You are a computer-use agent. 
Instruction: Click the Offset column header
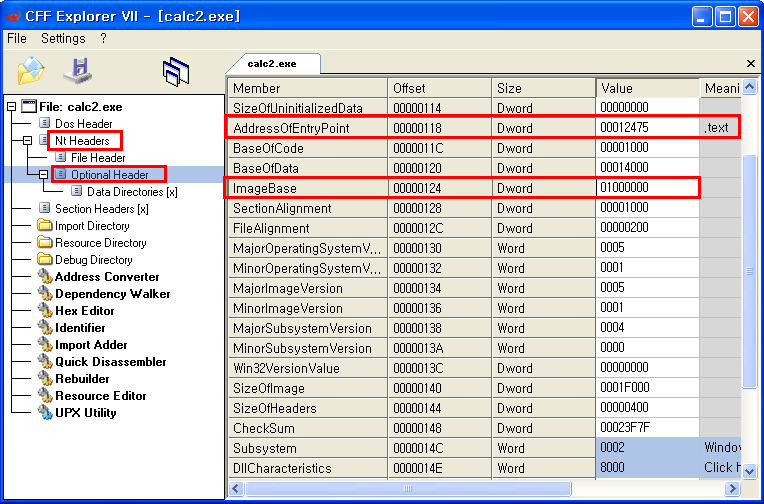point(440,88)
